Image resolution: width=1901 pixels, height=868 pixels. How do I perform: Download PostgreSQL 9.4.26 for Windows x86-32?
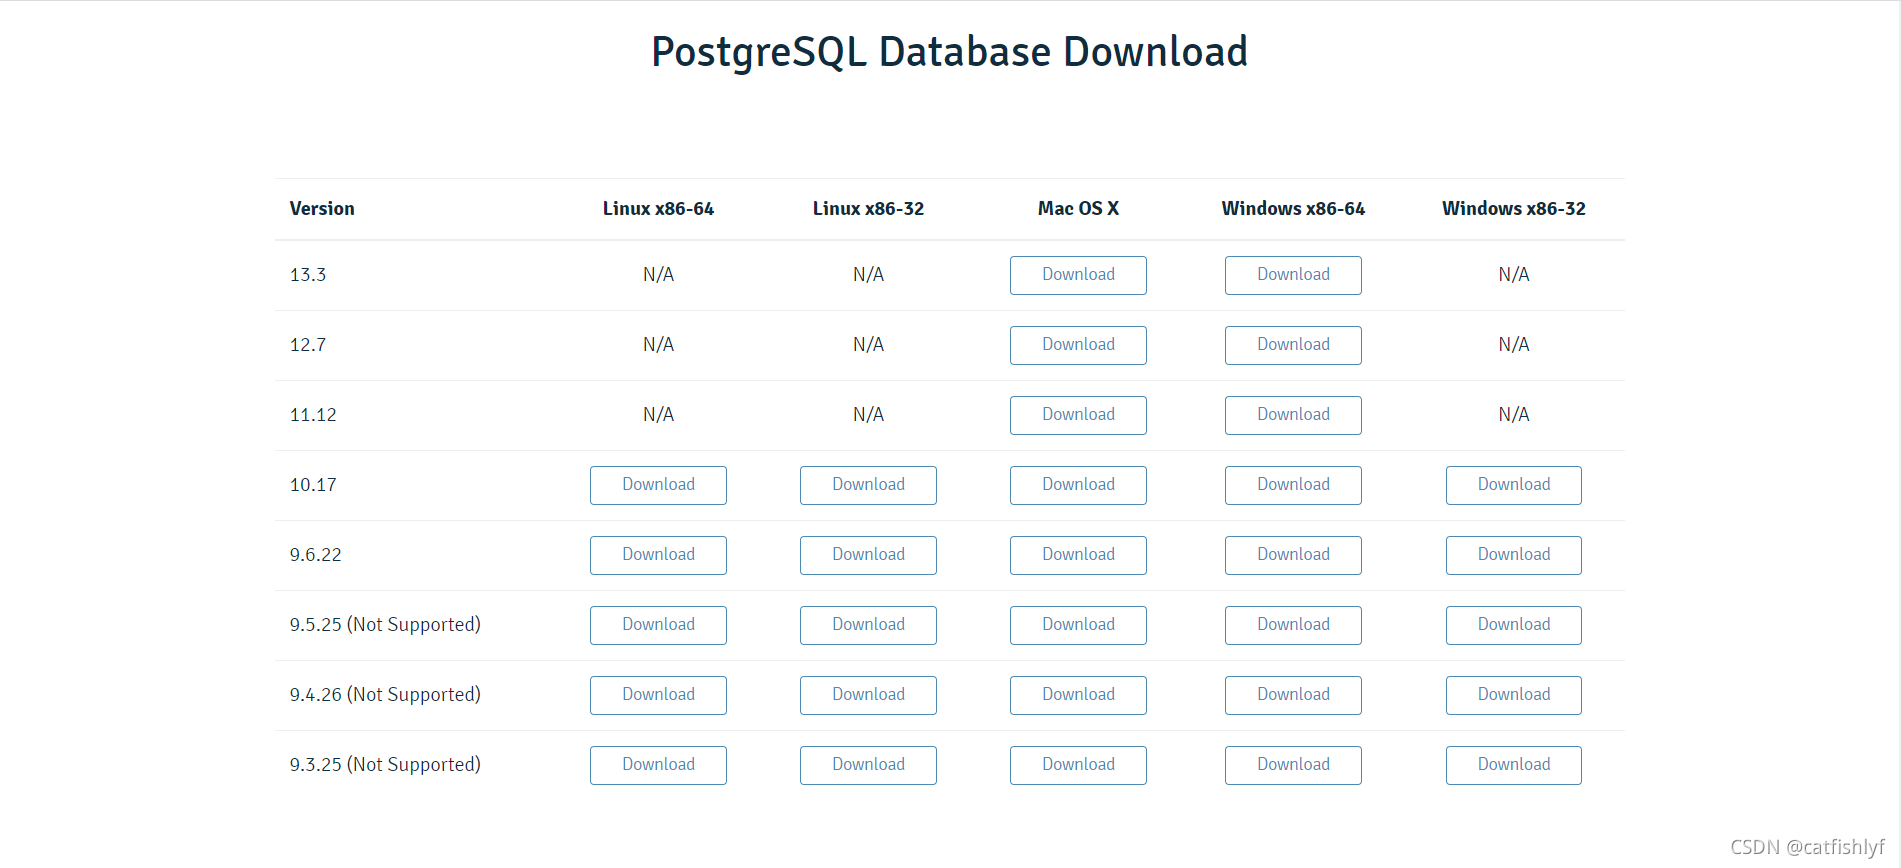click(x=1513, y=695)
